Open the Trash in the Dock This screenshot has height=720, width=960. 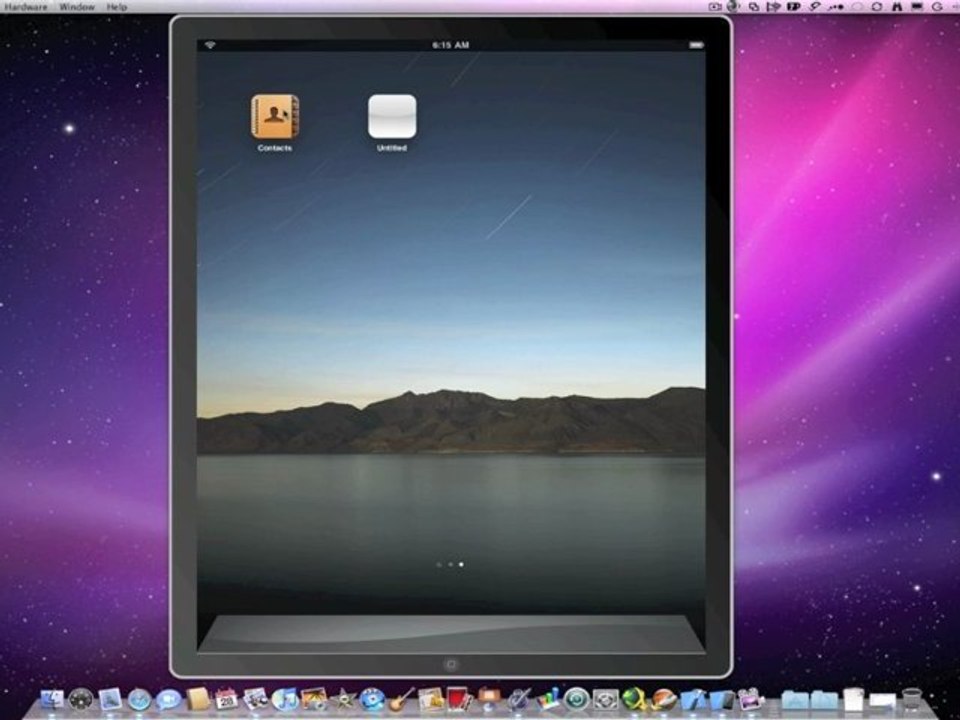(x=912, y=699)
